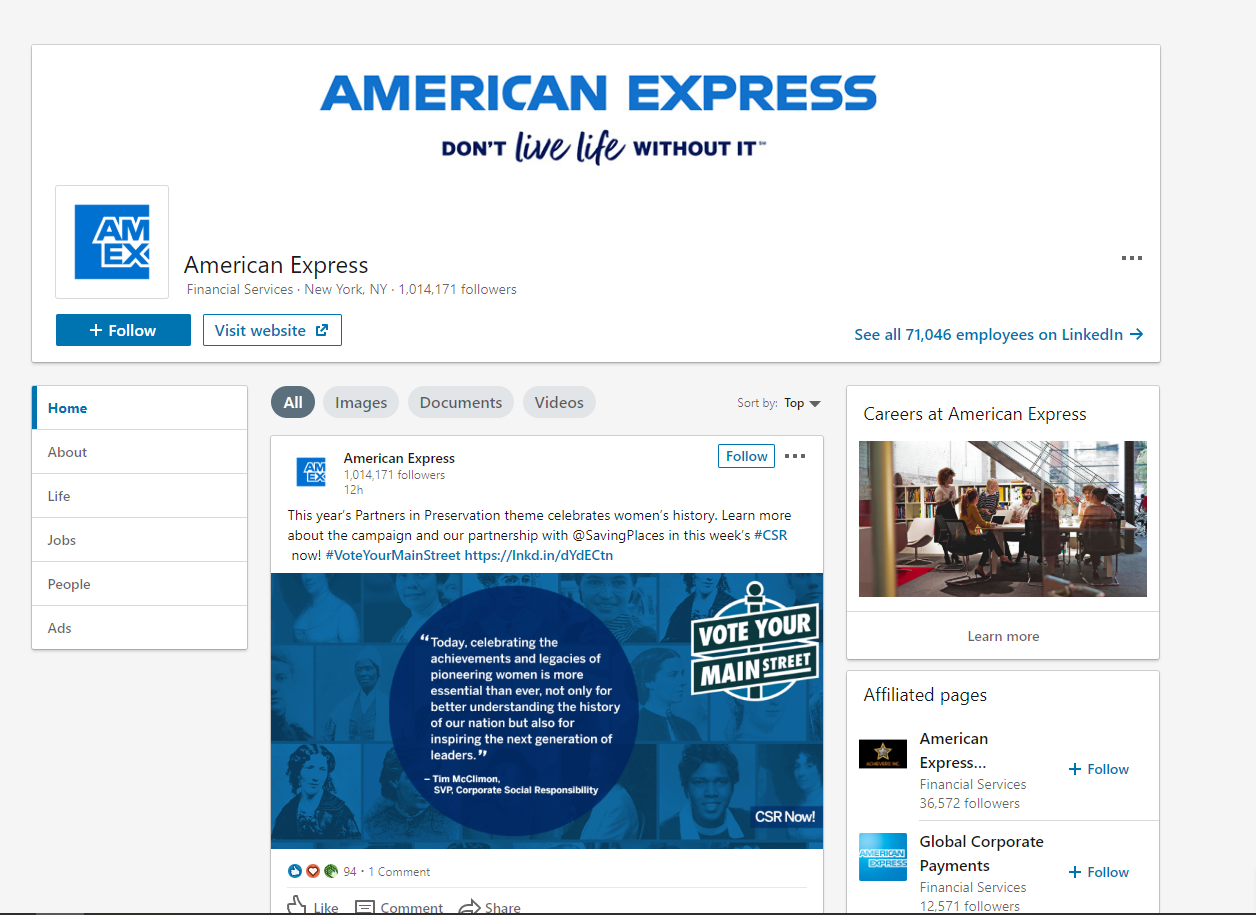Screen dimensions: 1256x915
Task: Click the American Express header banner image
Action: click(598, 118)
